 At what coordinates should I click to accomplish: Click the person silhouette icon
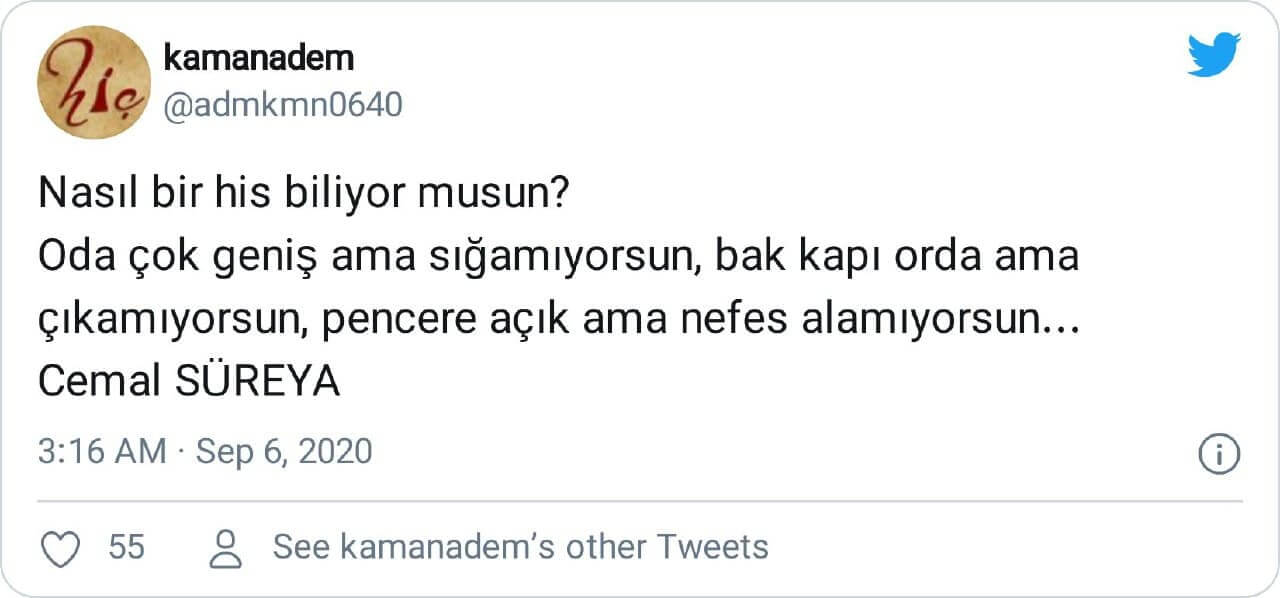click(229, 547)
